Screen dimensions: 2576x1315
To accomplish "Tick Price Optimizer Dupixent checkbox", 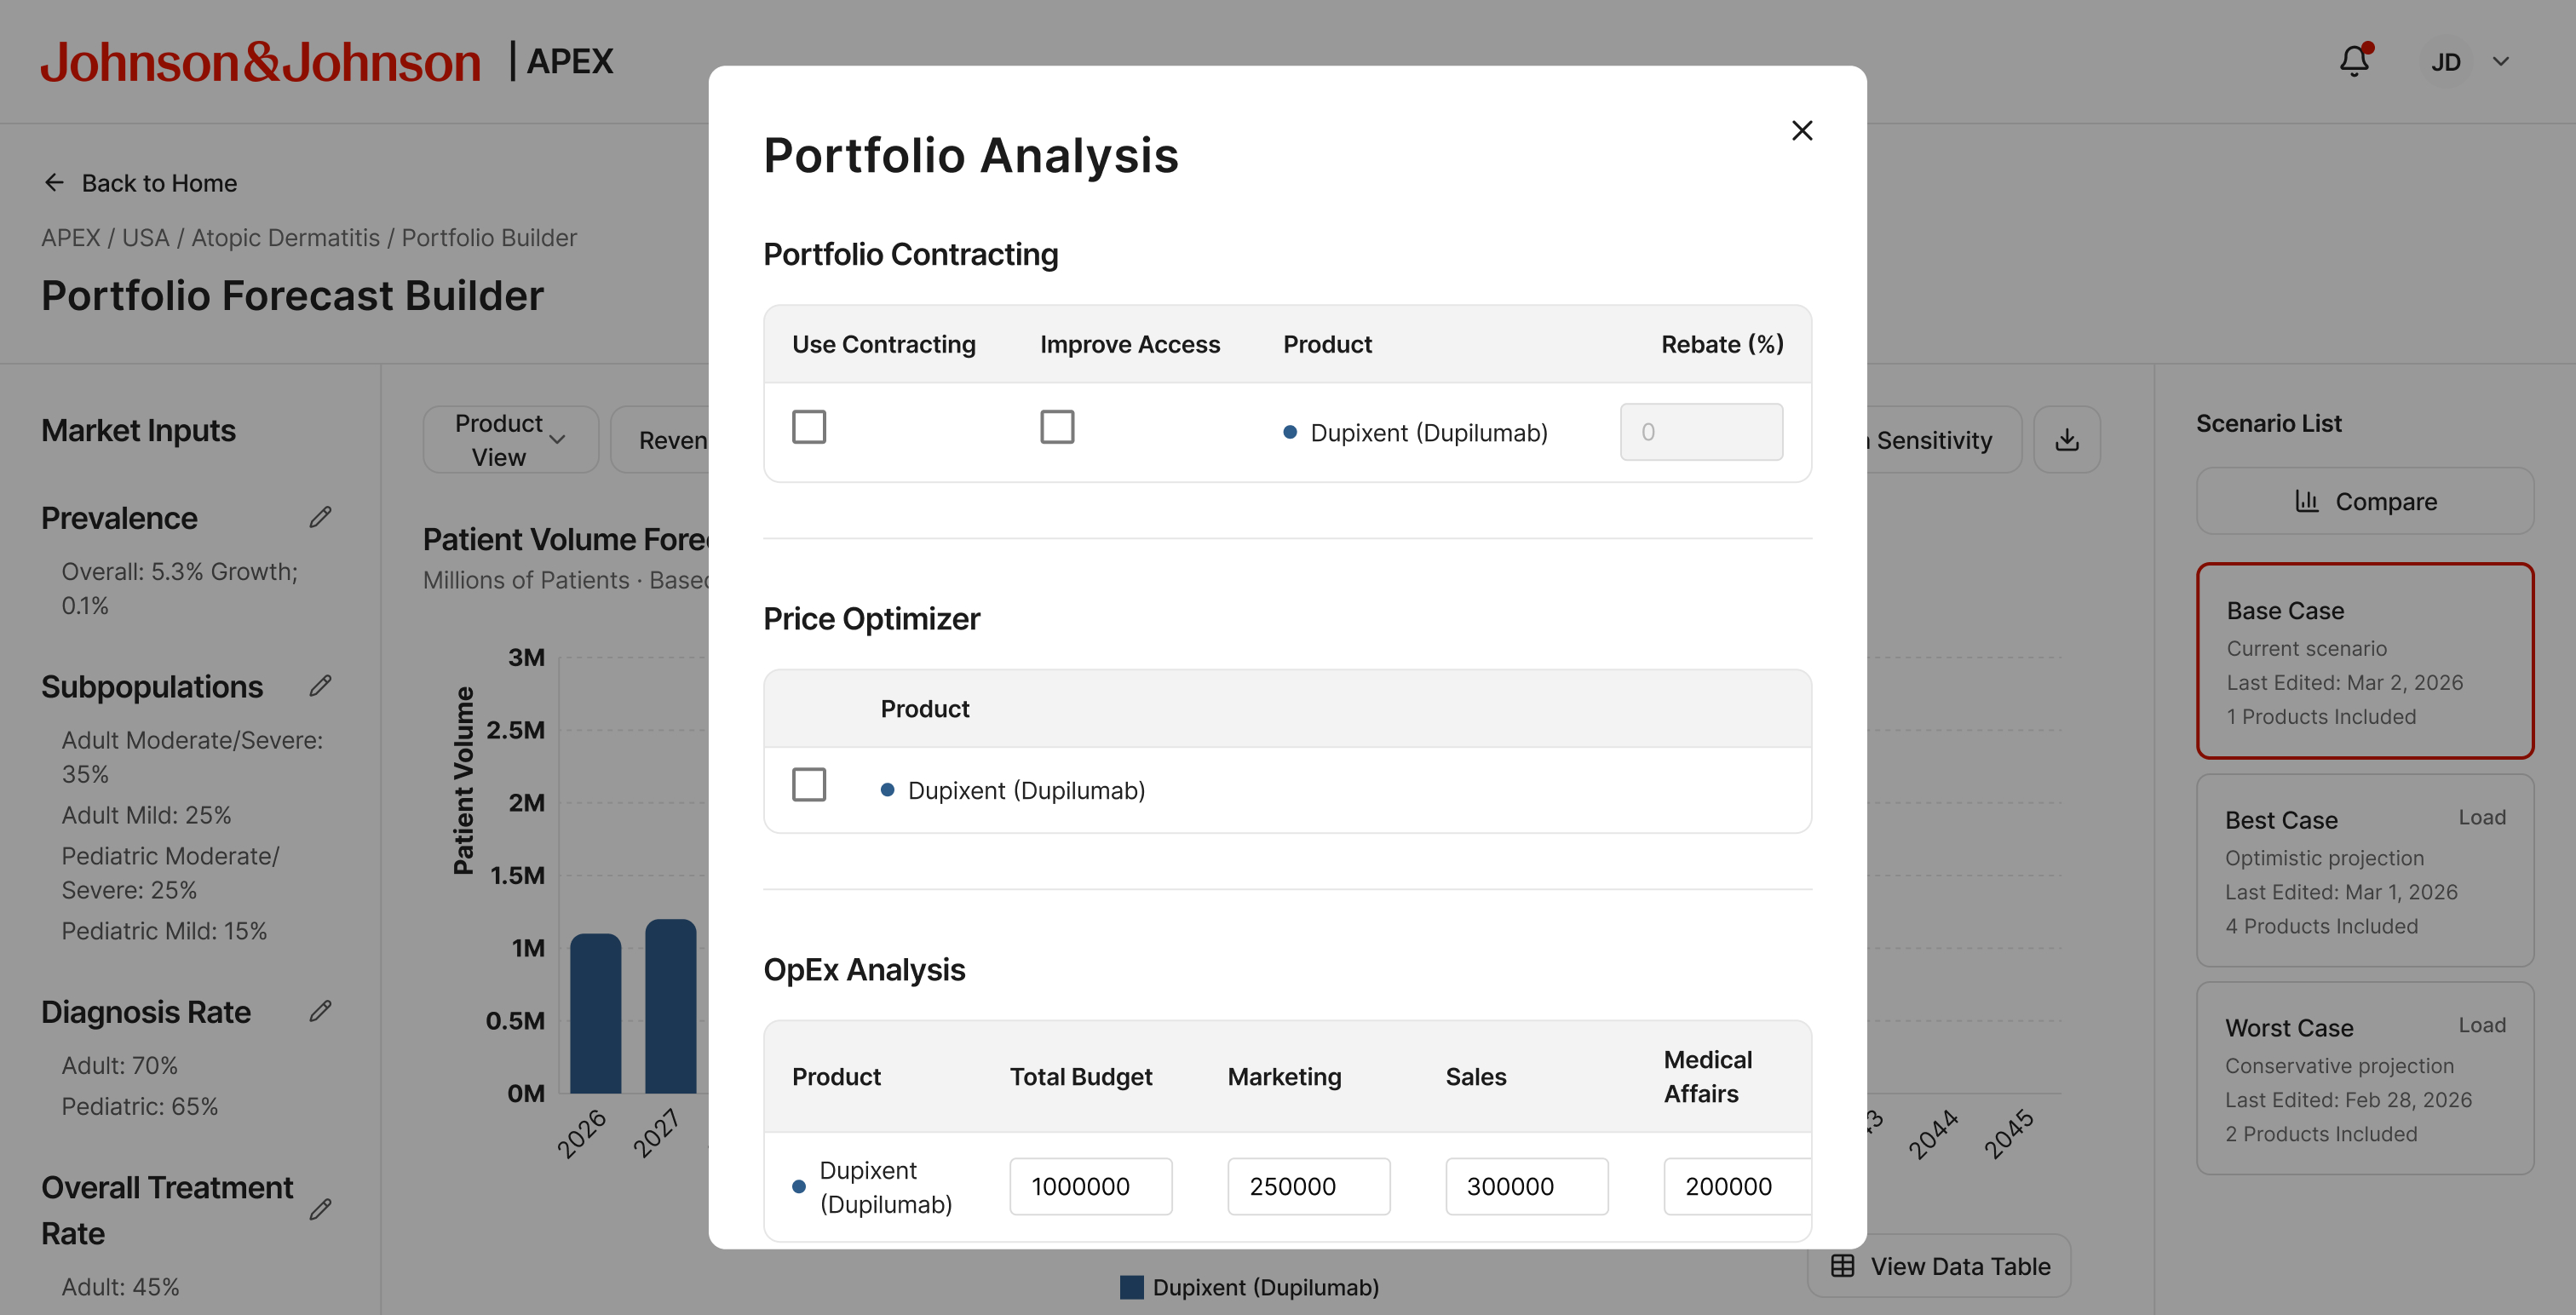I will click(809, 785).
